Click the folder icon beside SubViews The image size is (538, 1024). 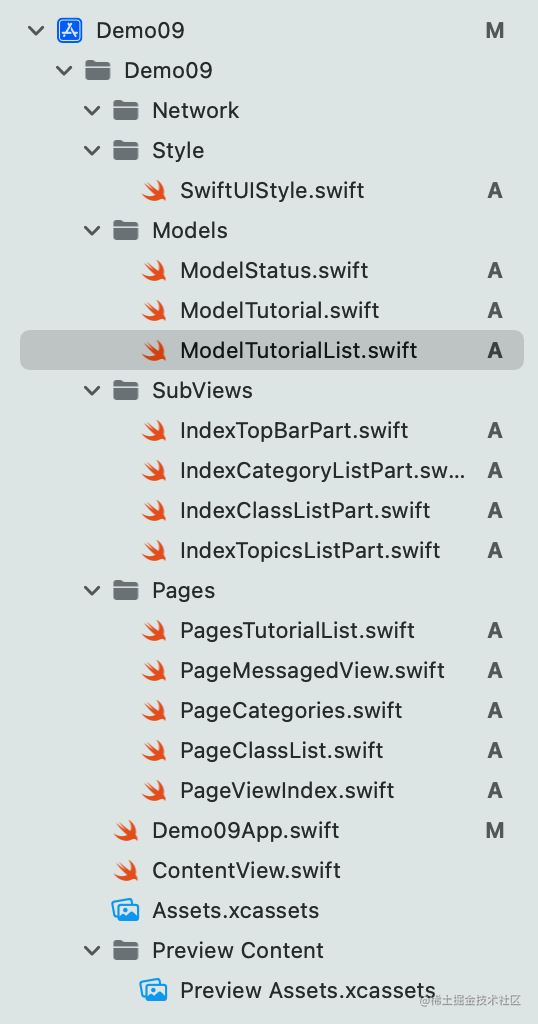pos(125,391)
